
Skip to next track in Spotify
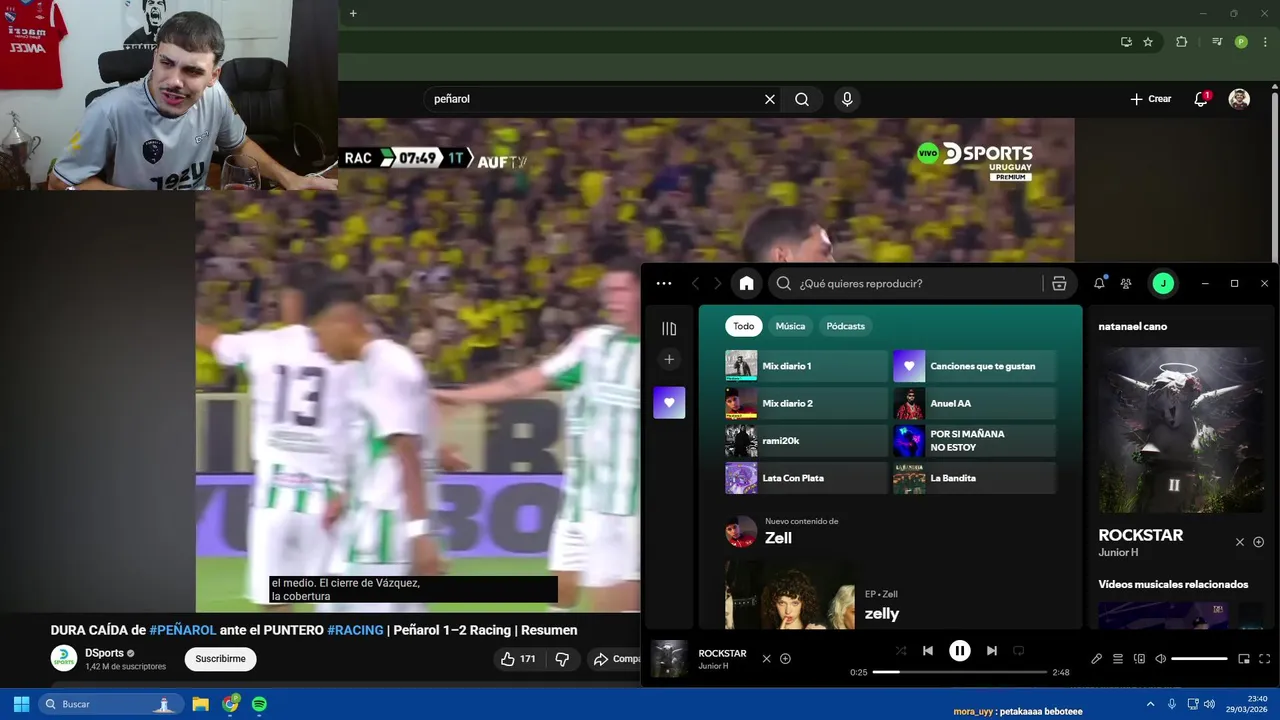coord(991,651)
